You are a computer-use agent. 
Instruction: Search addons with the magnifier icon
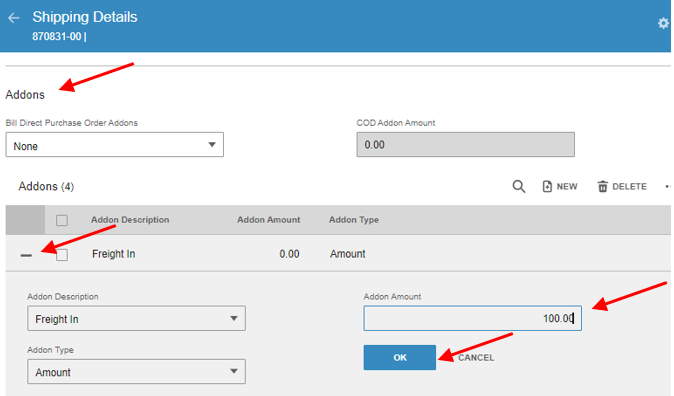click(x=519, y=187)
